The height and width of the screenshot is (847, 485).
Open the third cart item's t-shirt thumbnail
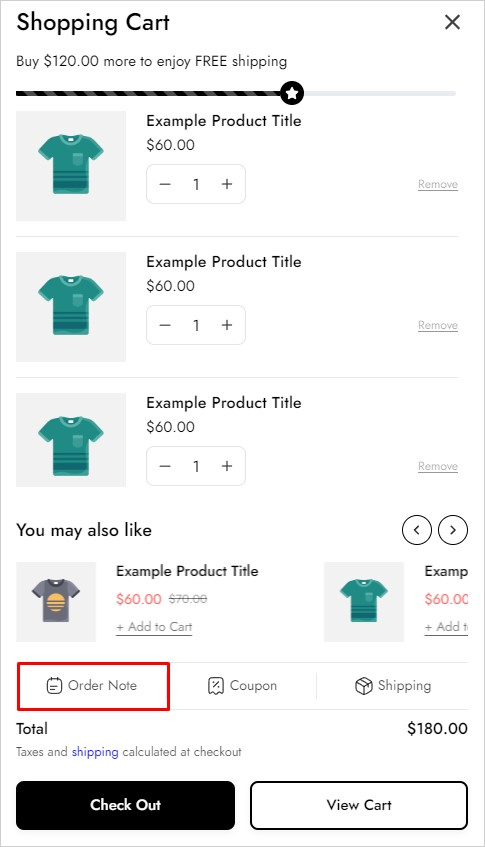pos(71,440)
